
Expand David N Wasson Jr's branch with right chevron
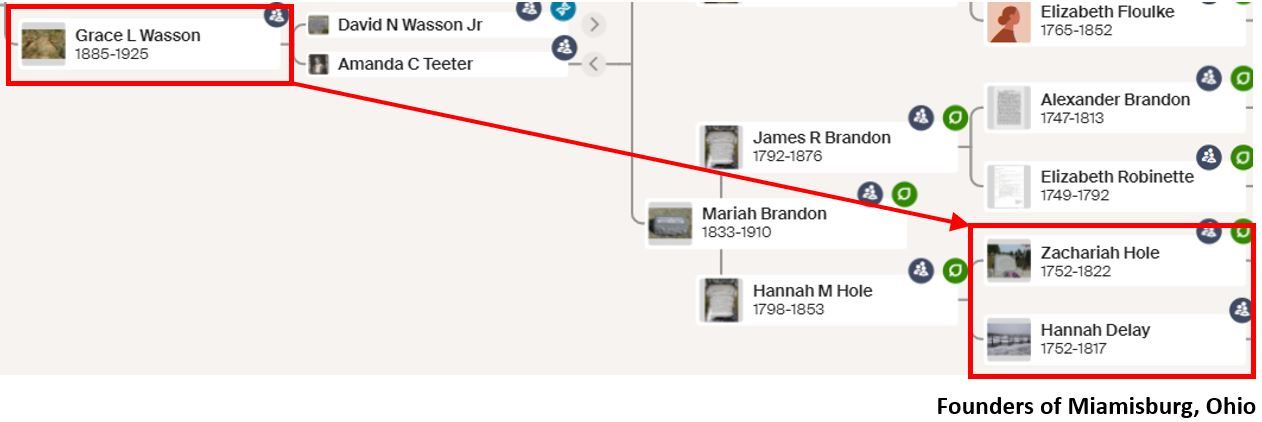pos(594,25)
